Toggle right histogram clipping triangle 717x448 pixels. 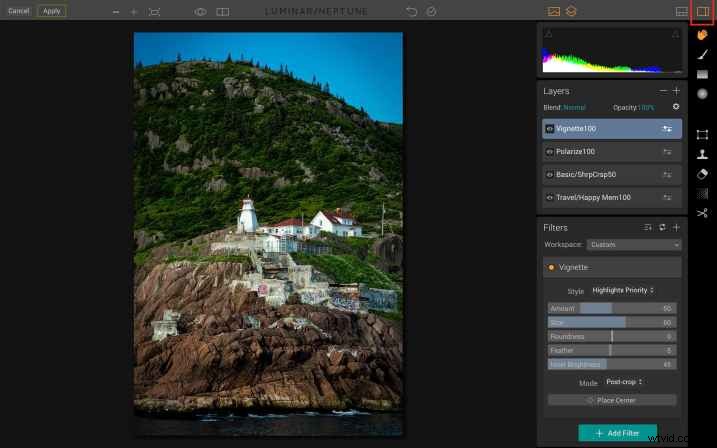pyautogui.click(x=675, y=34)
